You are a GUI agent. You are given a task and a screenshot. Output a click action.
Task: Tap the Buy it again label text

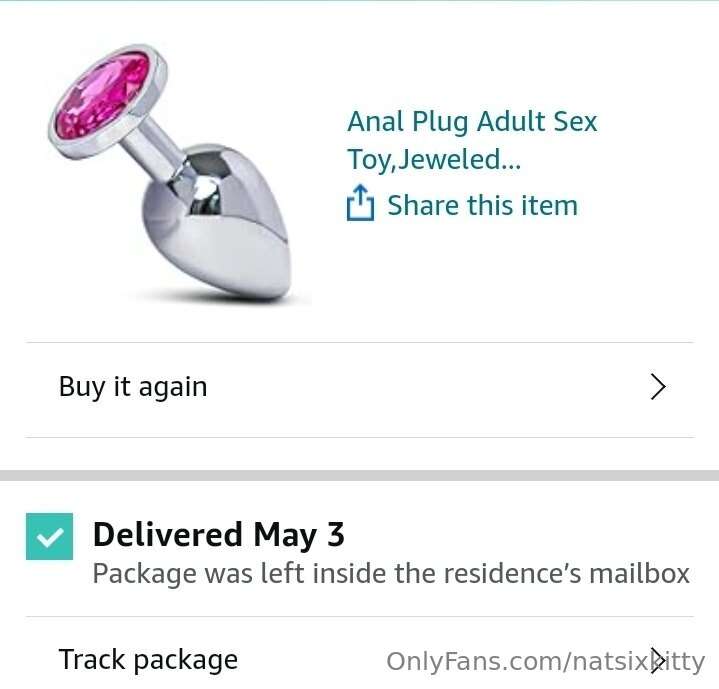click(x=133, y=387)
